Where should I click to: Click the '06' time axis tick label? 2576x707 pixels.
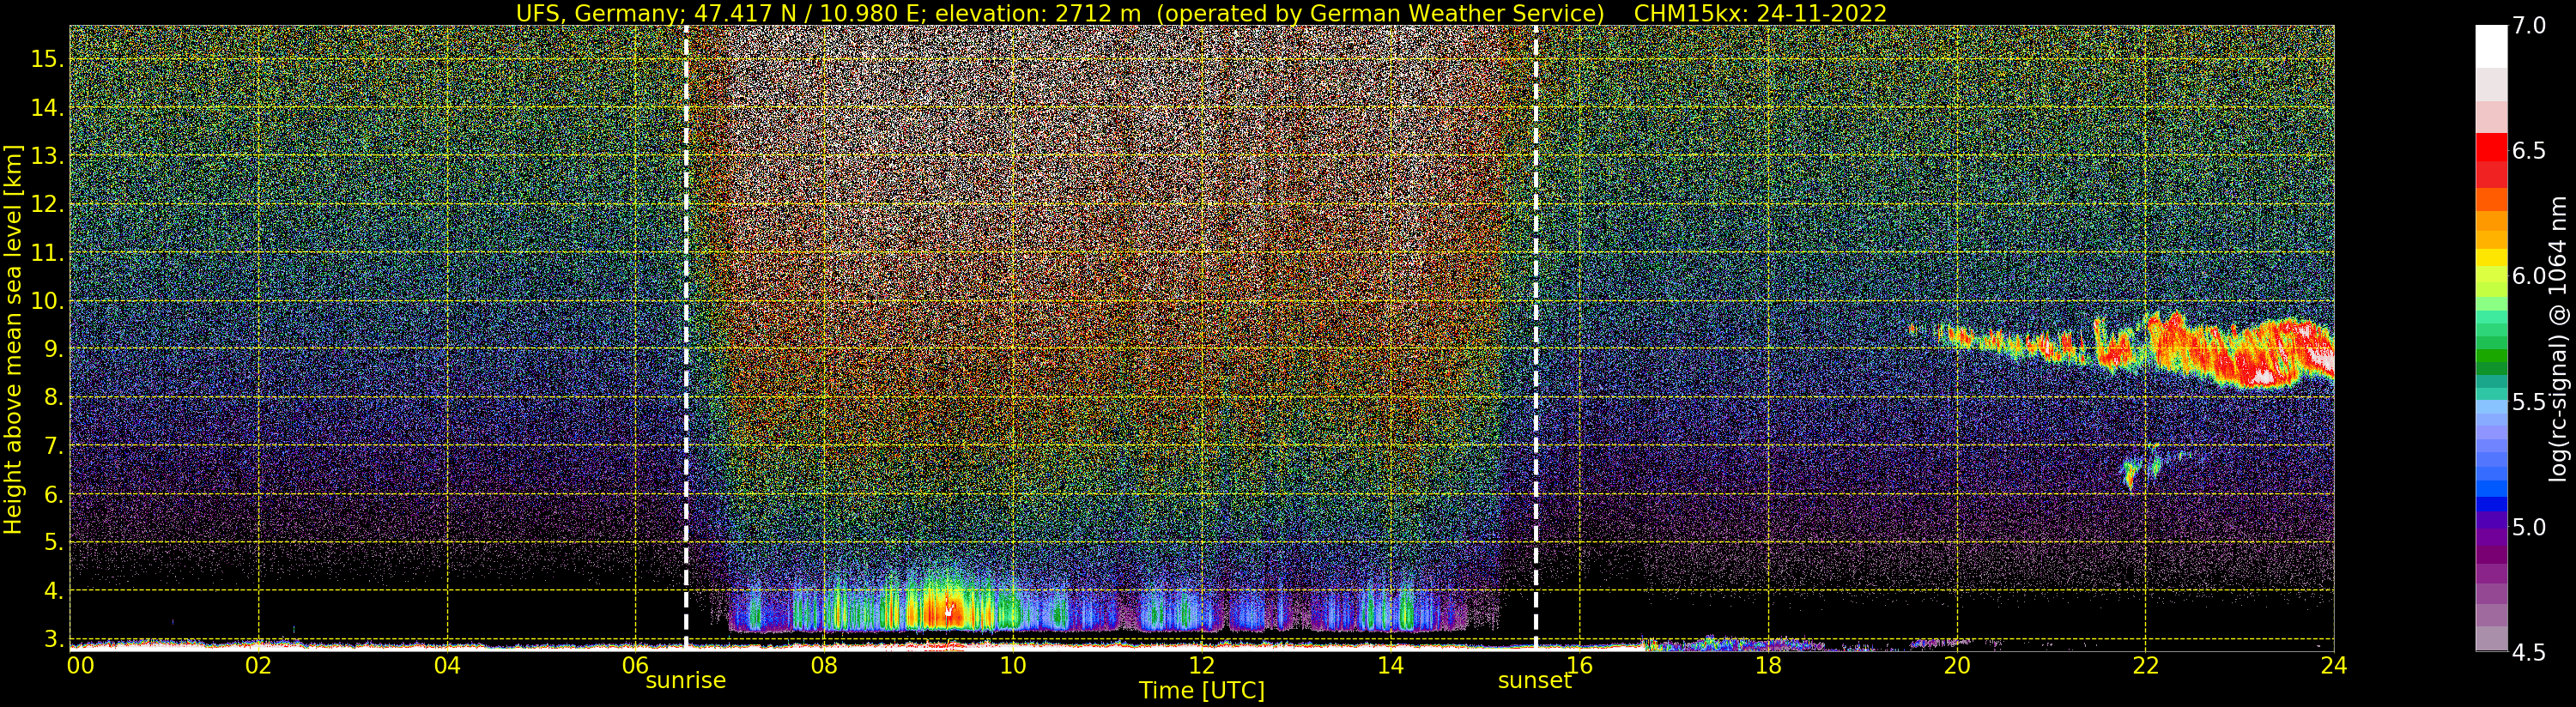point(636,665)
